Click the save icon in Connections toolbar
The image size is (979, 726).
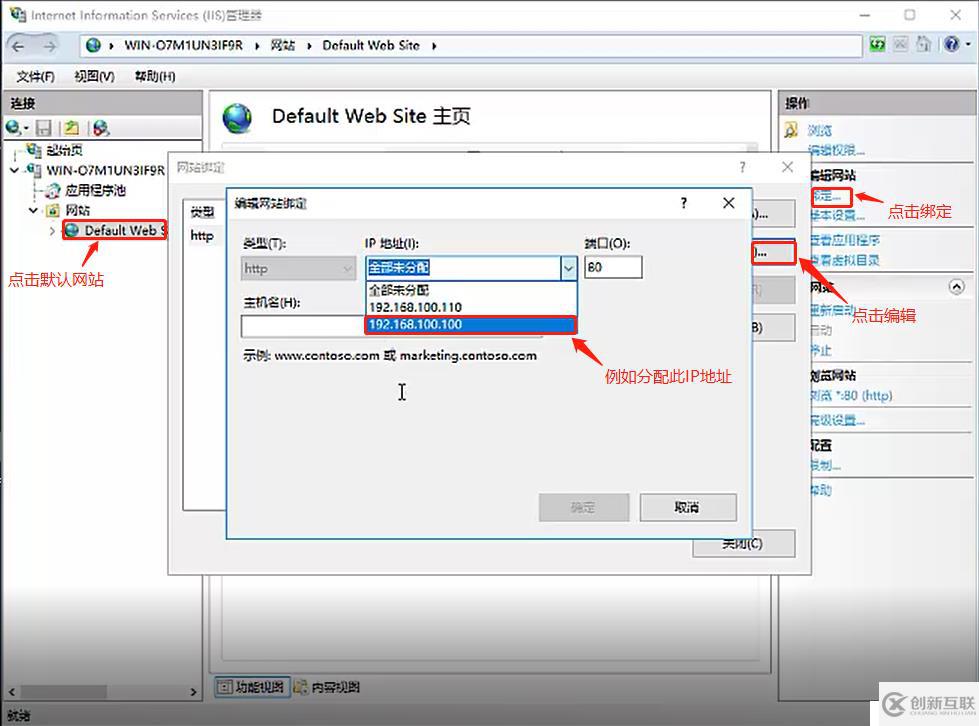43,128
